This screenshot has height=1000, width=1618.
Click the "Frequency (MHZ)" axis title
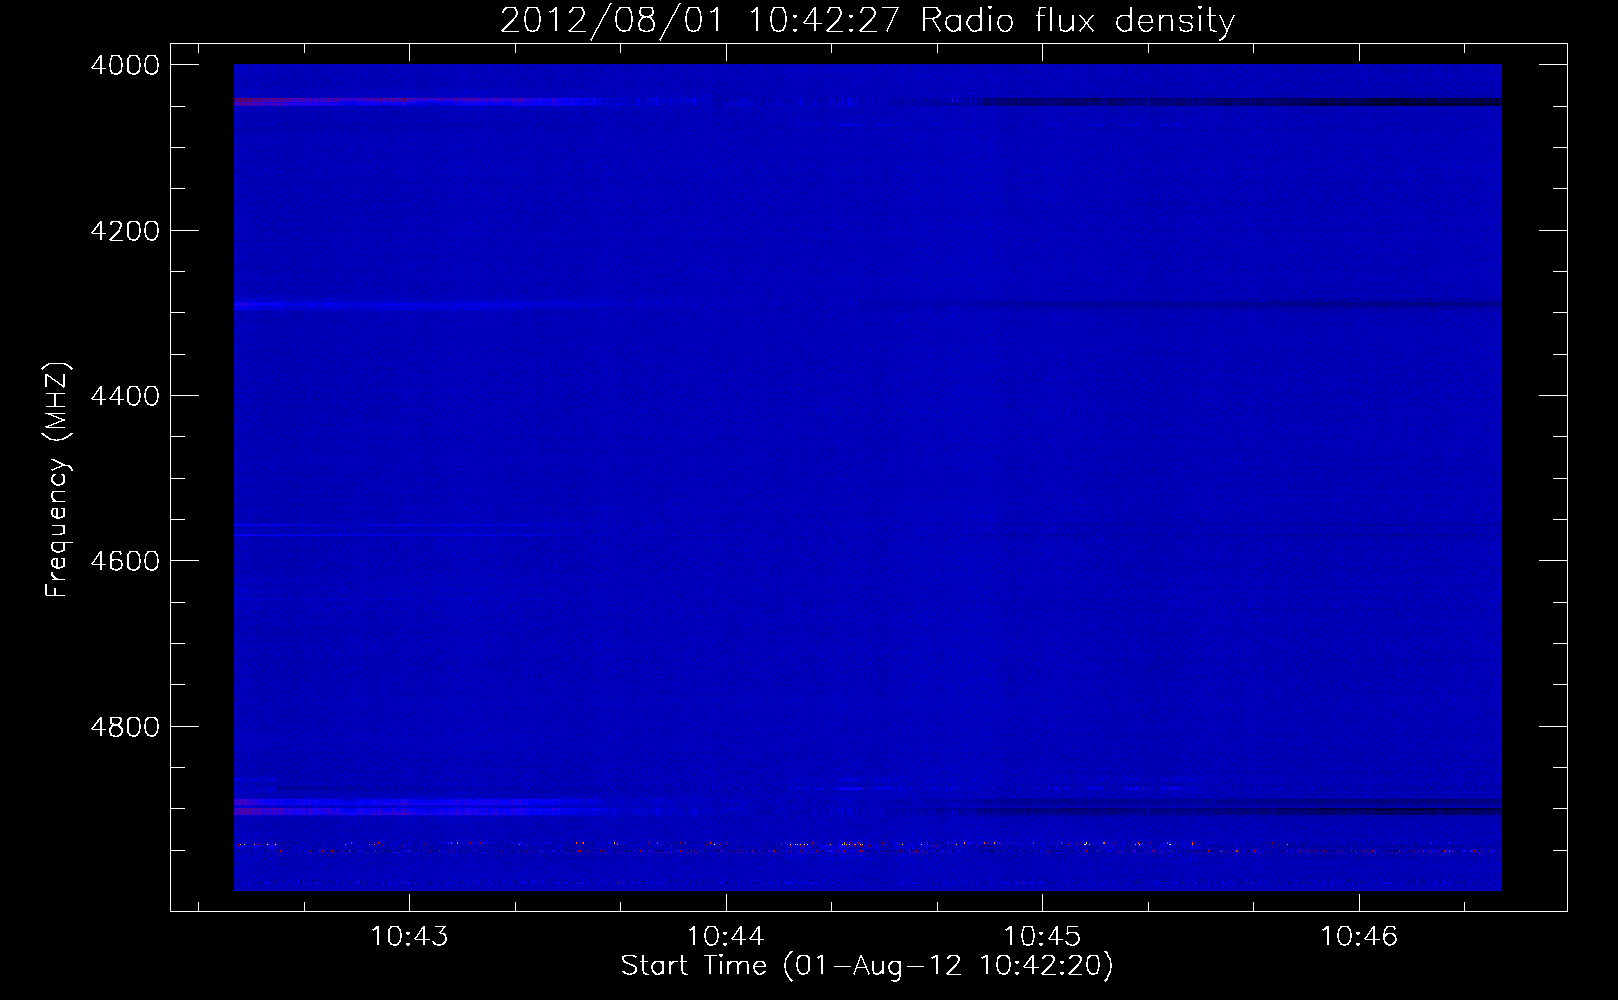(58, 479)
